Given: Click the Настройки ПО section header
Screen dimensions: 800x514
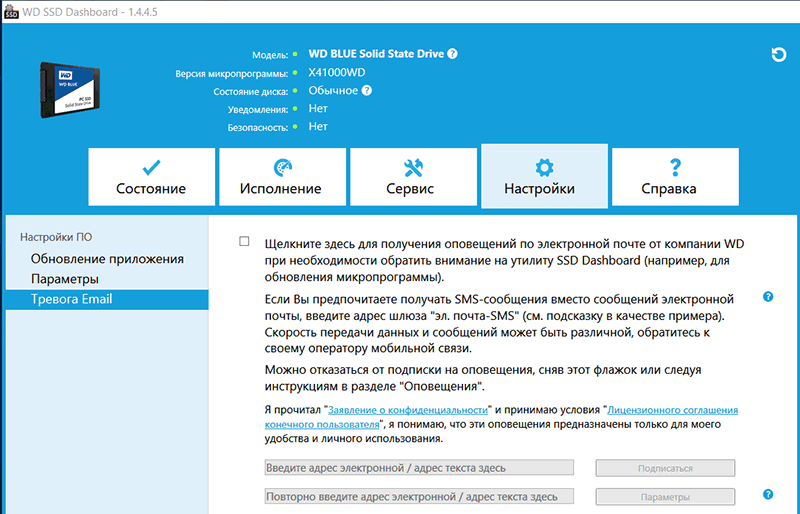Looking at the screenshot, I should pos(56,237).
